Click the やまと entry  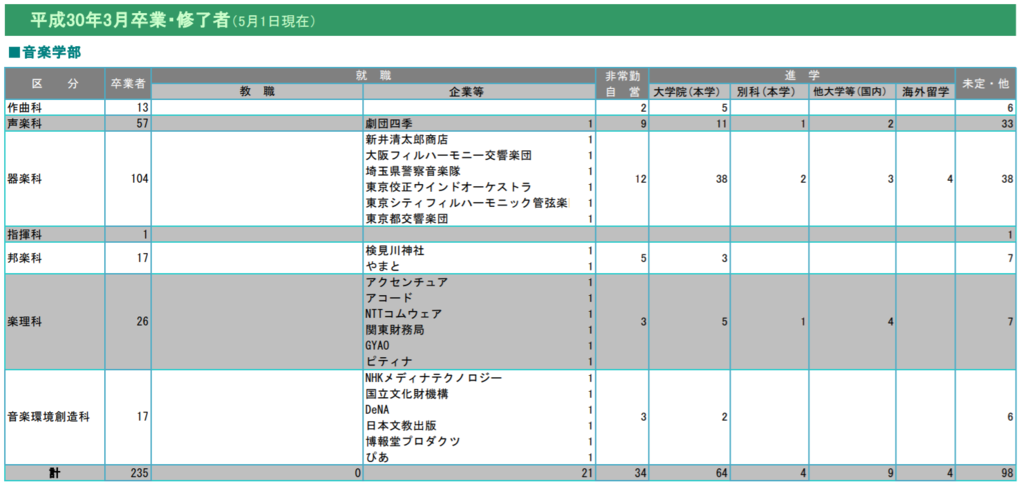click(383, 266)
